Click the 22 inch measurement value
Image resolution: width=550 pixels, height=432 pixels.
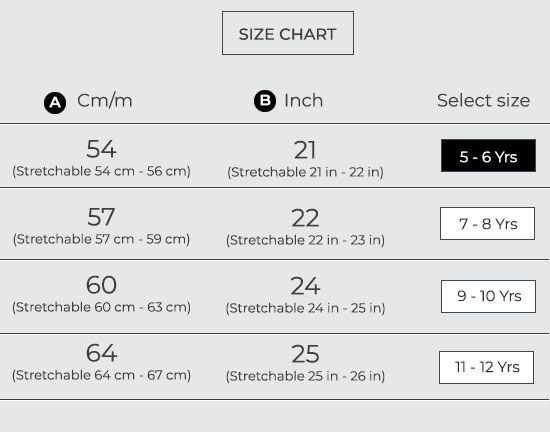point(305,218)
